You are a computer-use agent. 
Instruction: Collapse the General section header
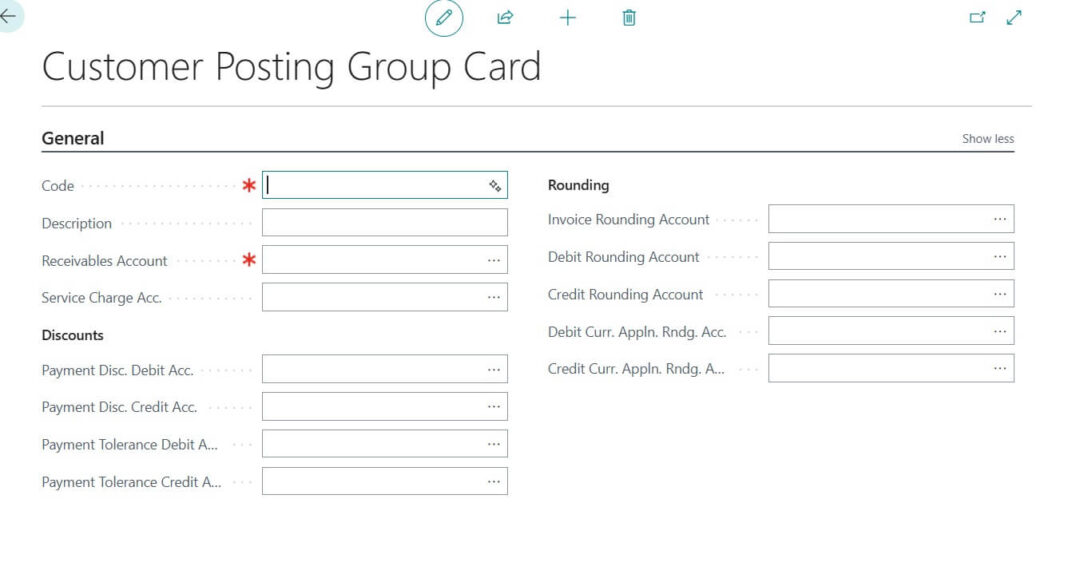click(73, 138)
